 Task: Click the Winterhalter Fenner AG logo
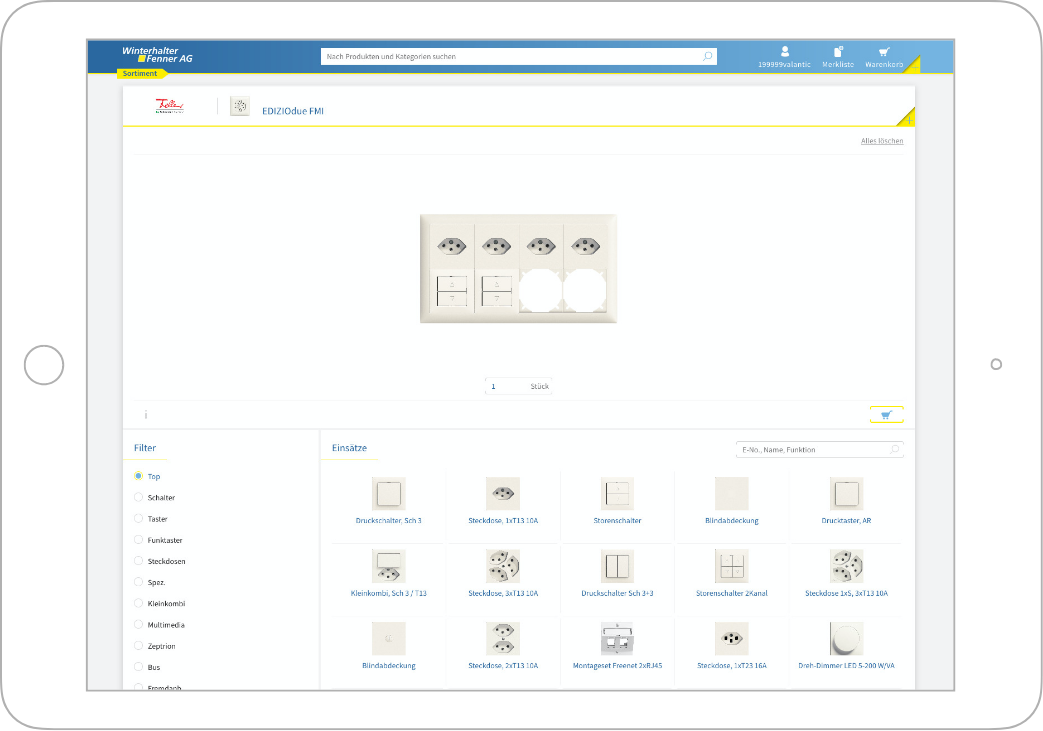coord(157,54)
